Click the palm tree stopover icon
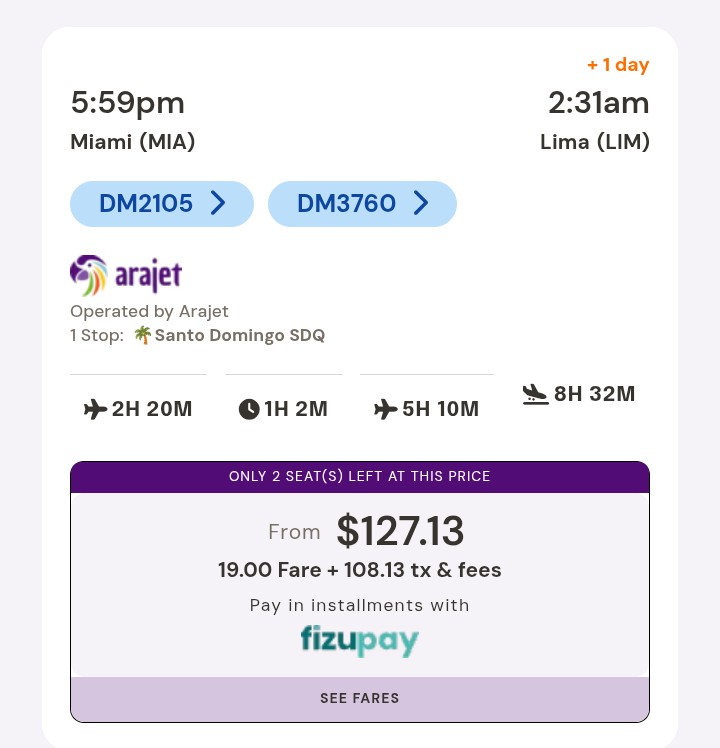 [x=143, y=335]
